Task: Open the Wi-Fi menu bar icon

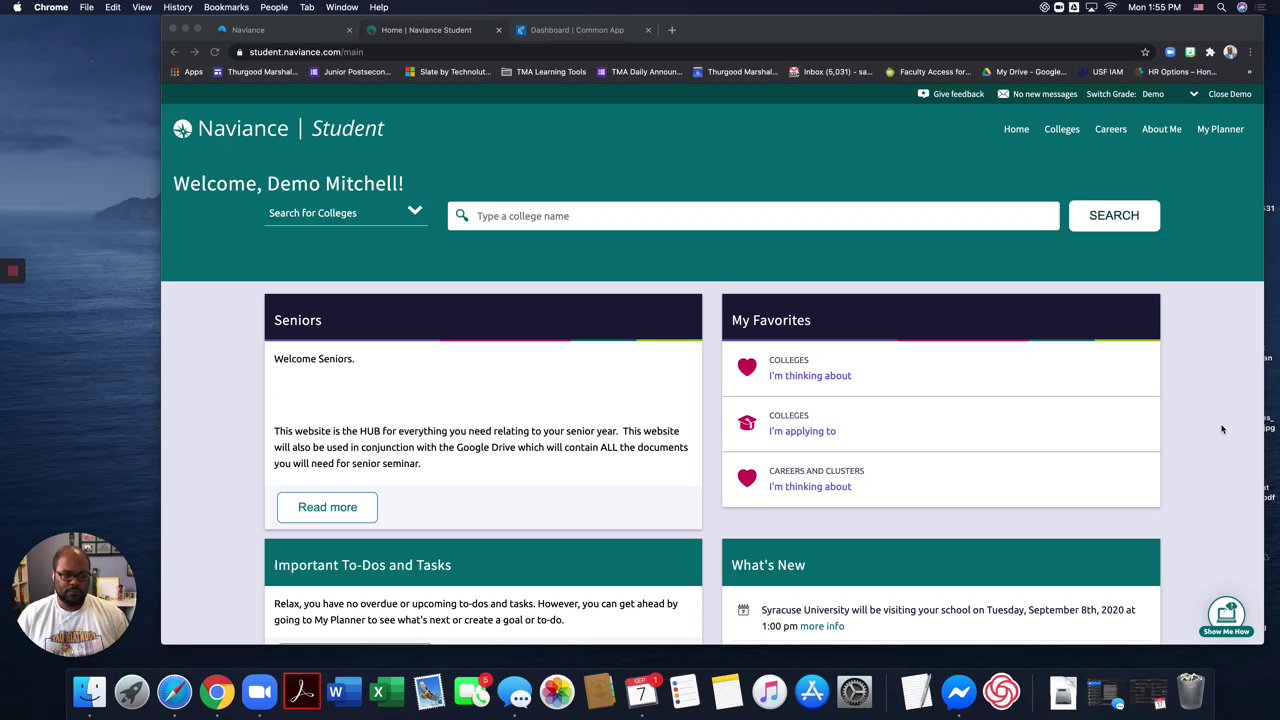Action: tap(1109, 7)
